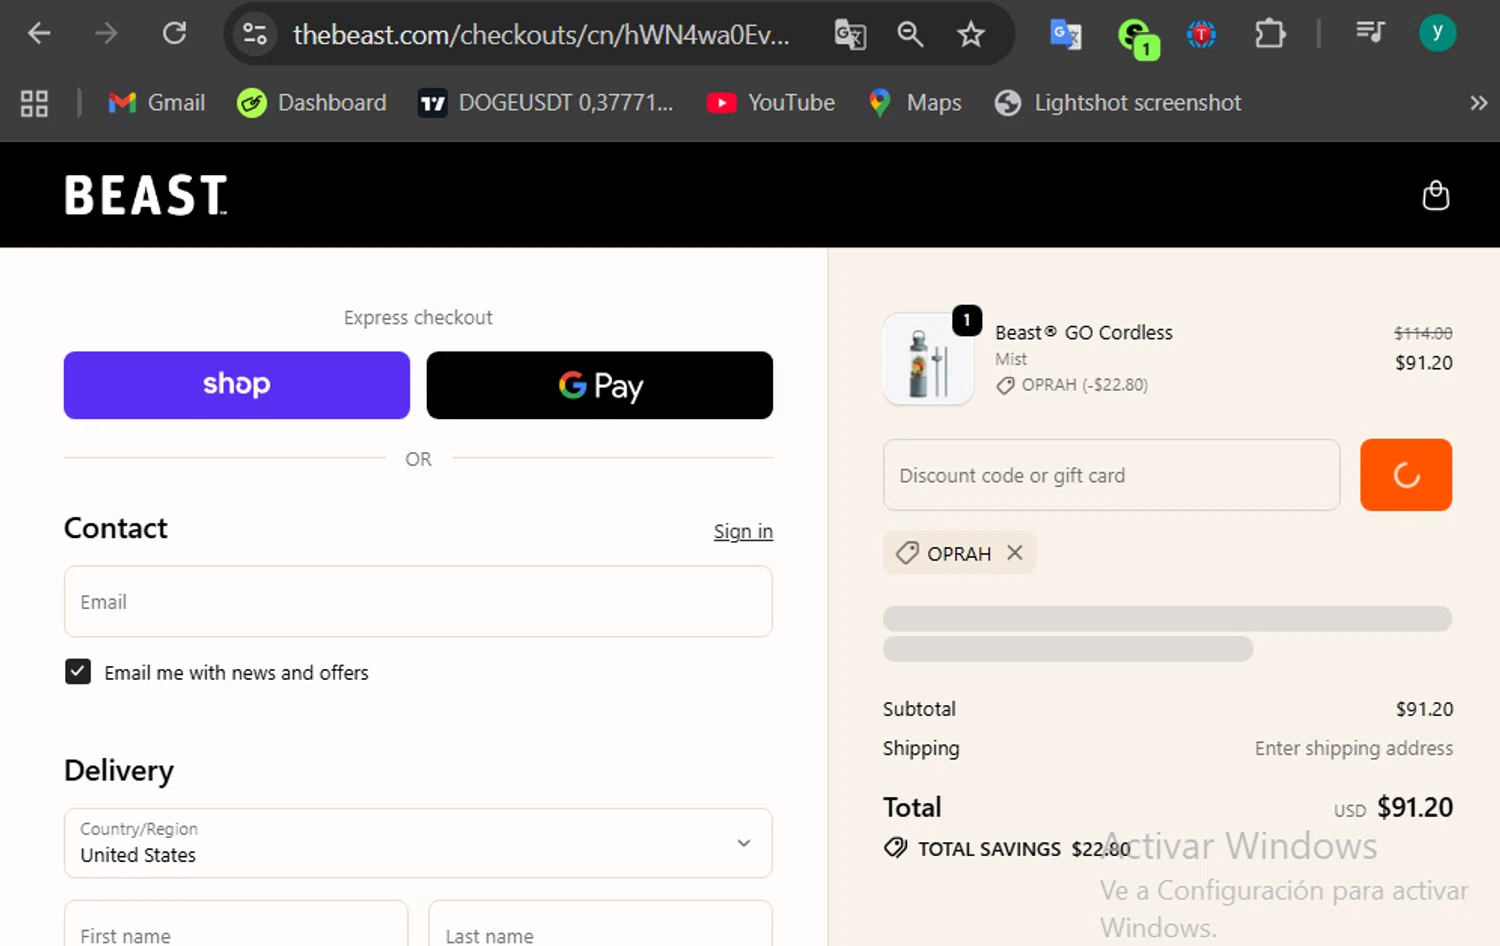The image size is (1500, 946).
Task: Open the Chrome profile avatar
Action: click(1437, 33)
